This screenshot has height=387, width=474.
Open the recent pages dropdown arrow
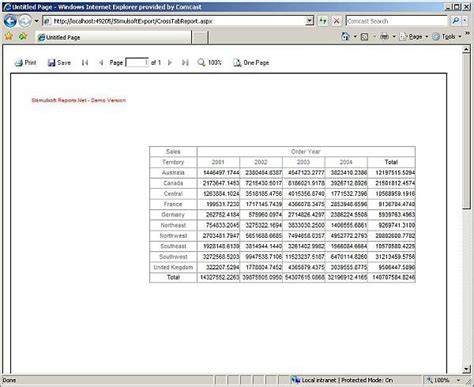(x=36, y=21)
